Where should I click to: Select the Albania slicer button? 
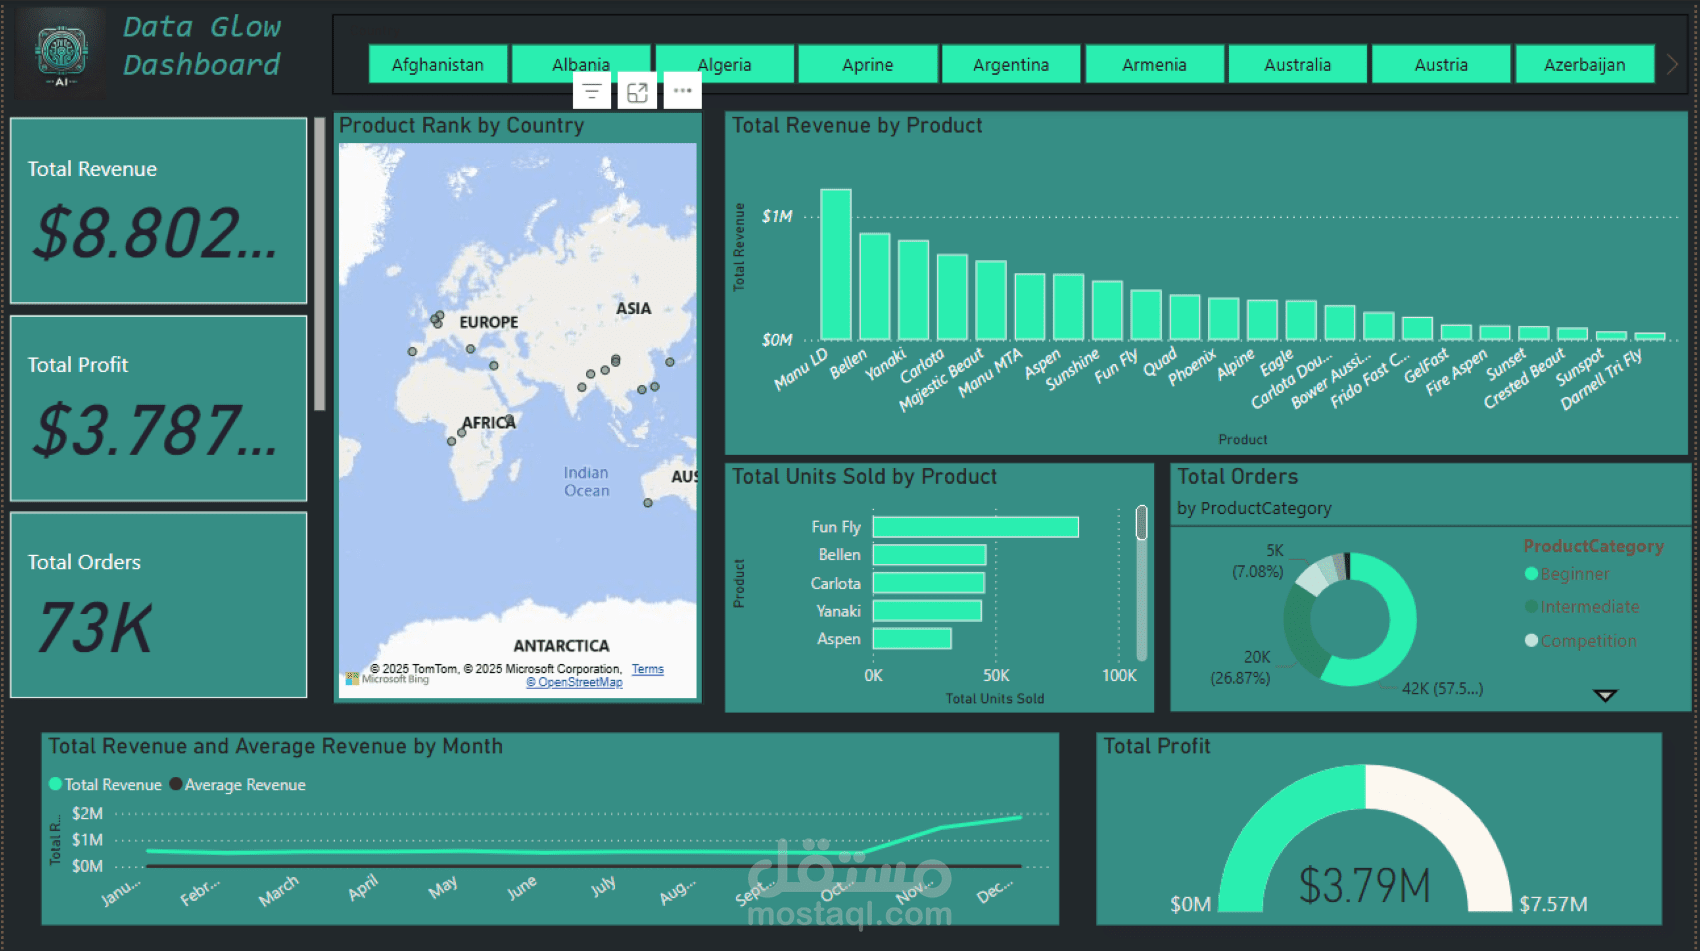[x=581, y=65]
